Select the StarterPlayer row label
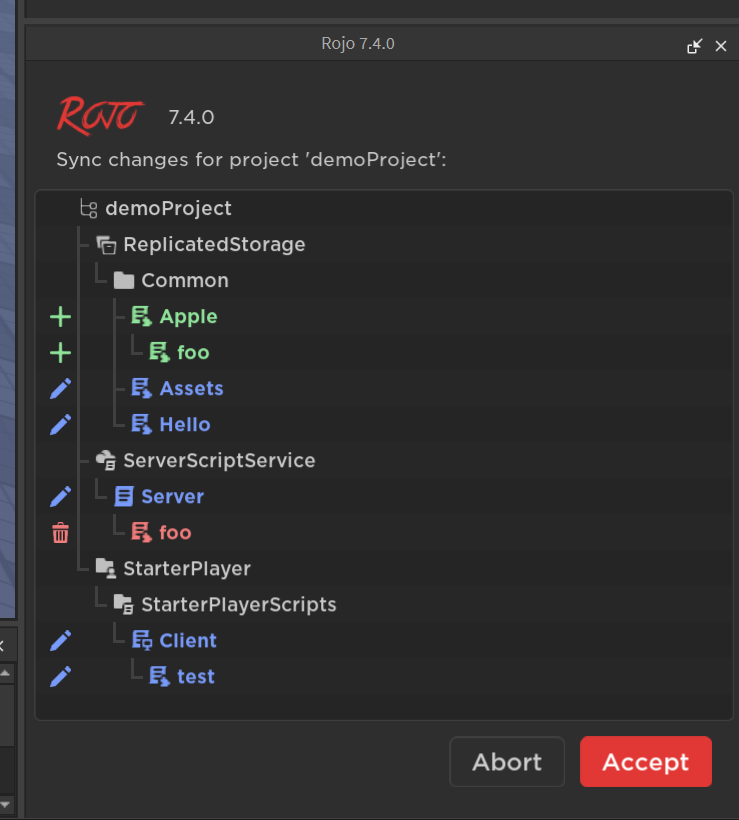The image size is (739, 820). (187, 569)
